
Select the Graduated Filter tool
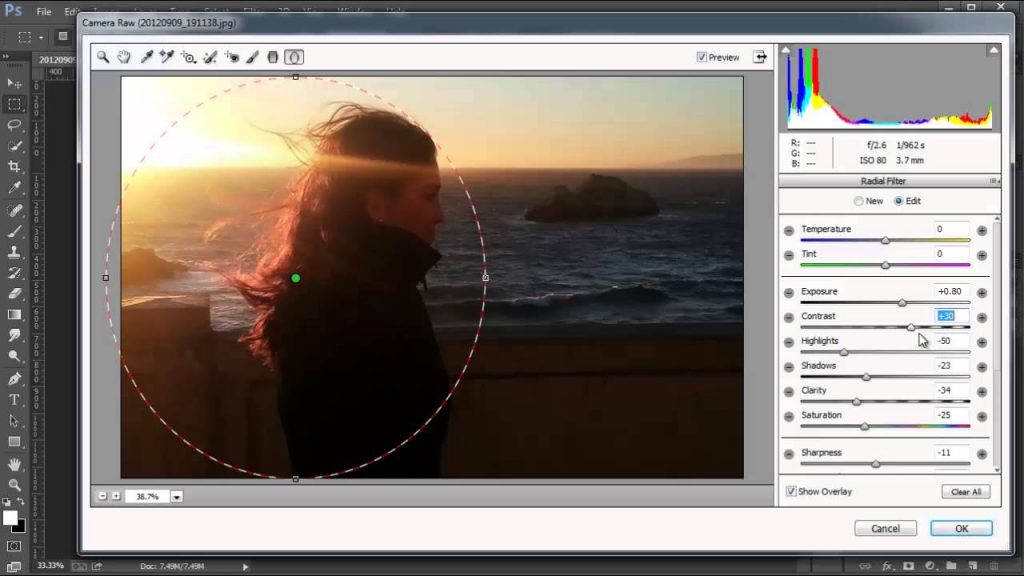click(273, 57)
